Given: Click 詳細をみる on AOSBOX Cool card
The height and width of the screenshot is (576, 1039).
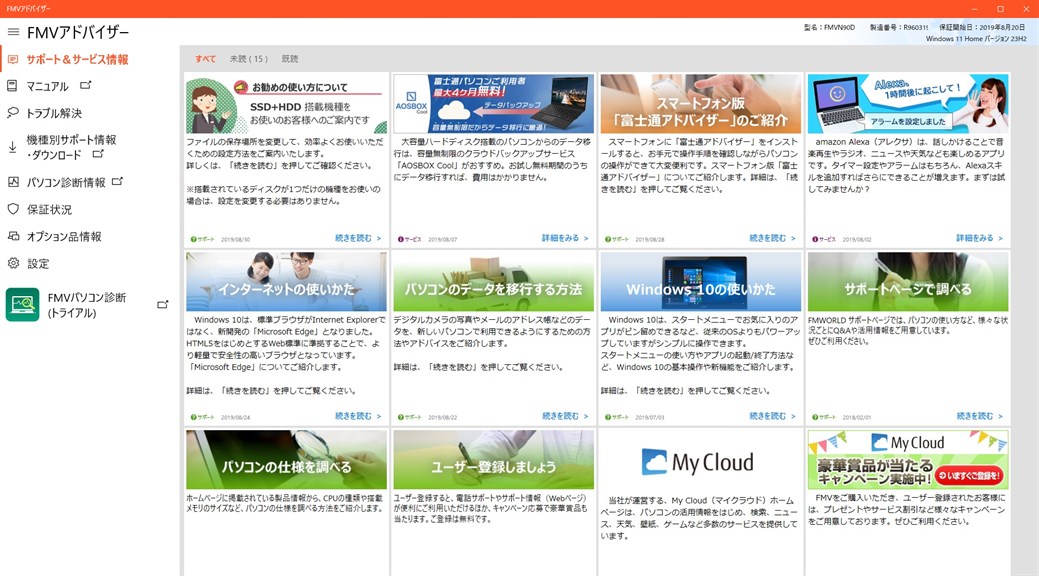Looking at the screenshot, I should pyautogui.click(x=565, y=238).
